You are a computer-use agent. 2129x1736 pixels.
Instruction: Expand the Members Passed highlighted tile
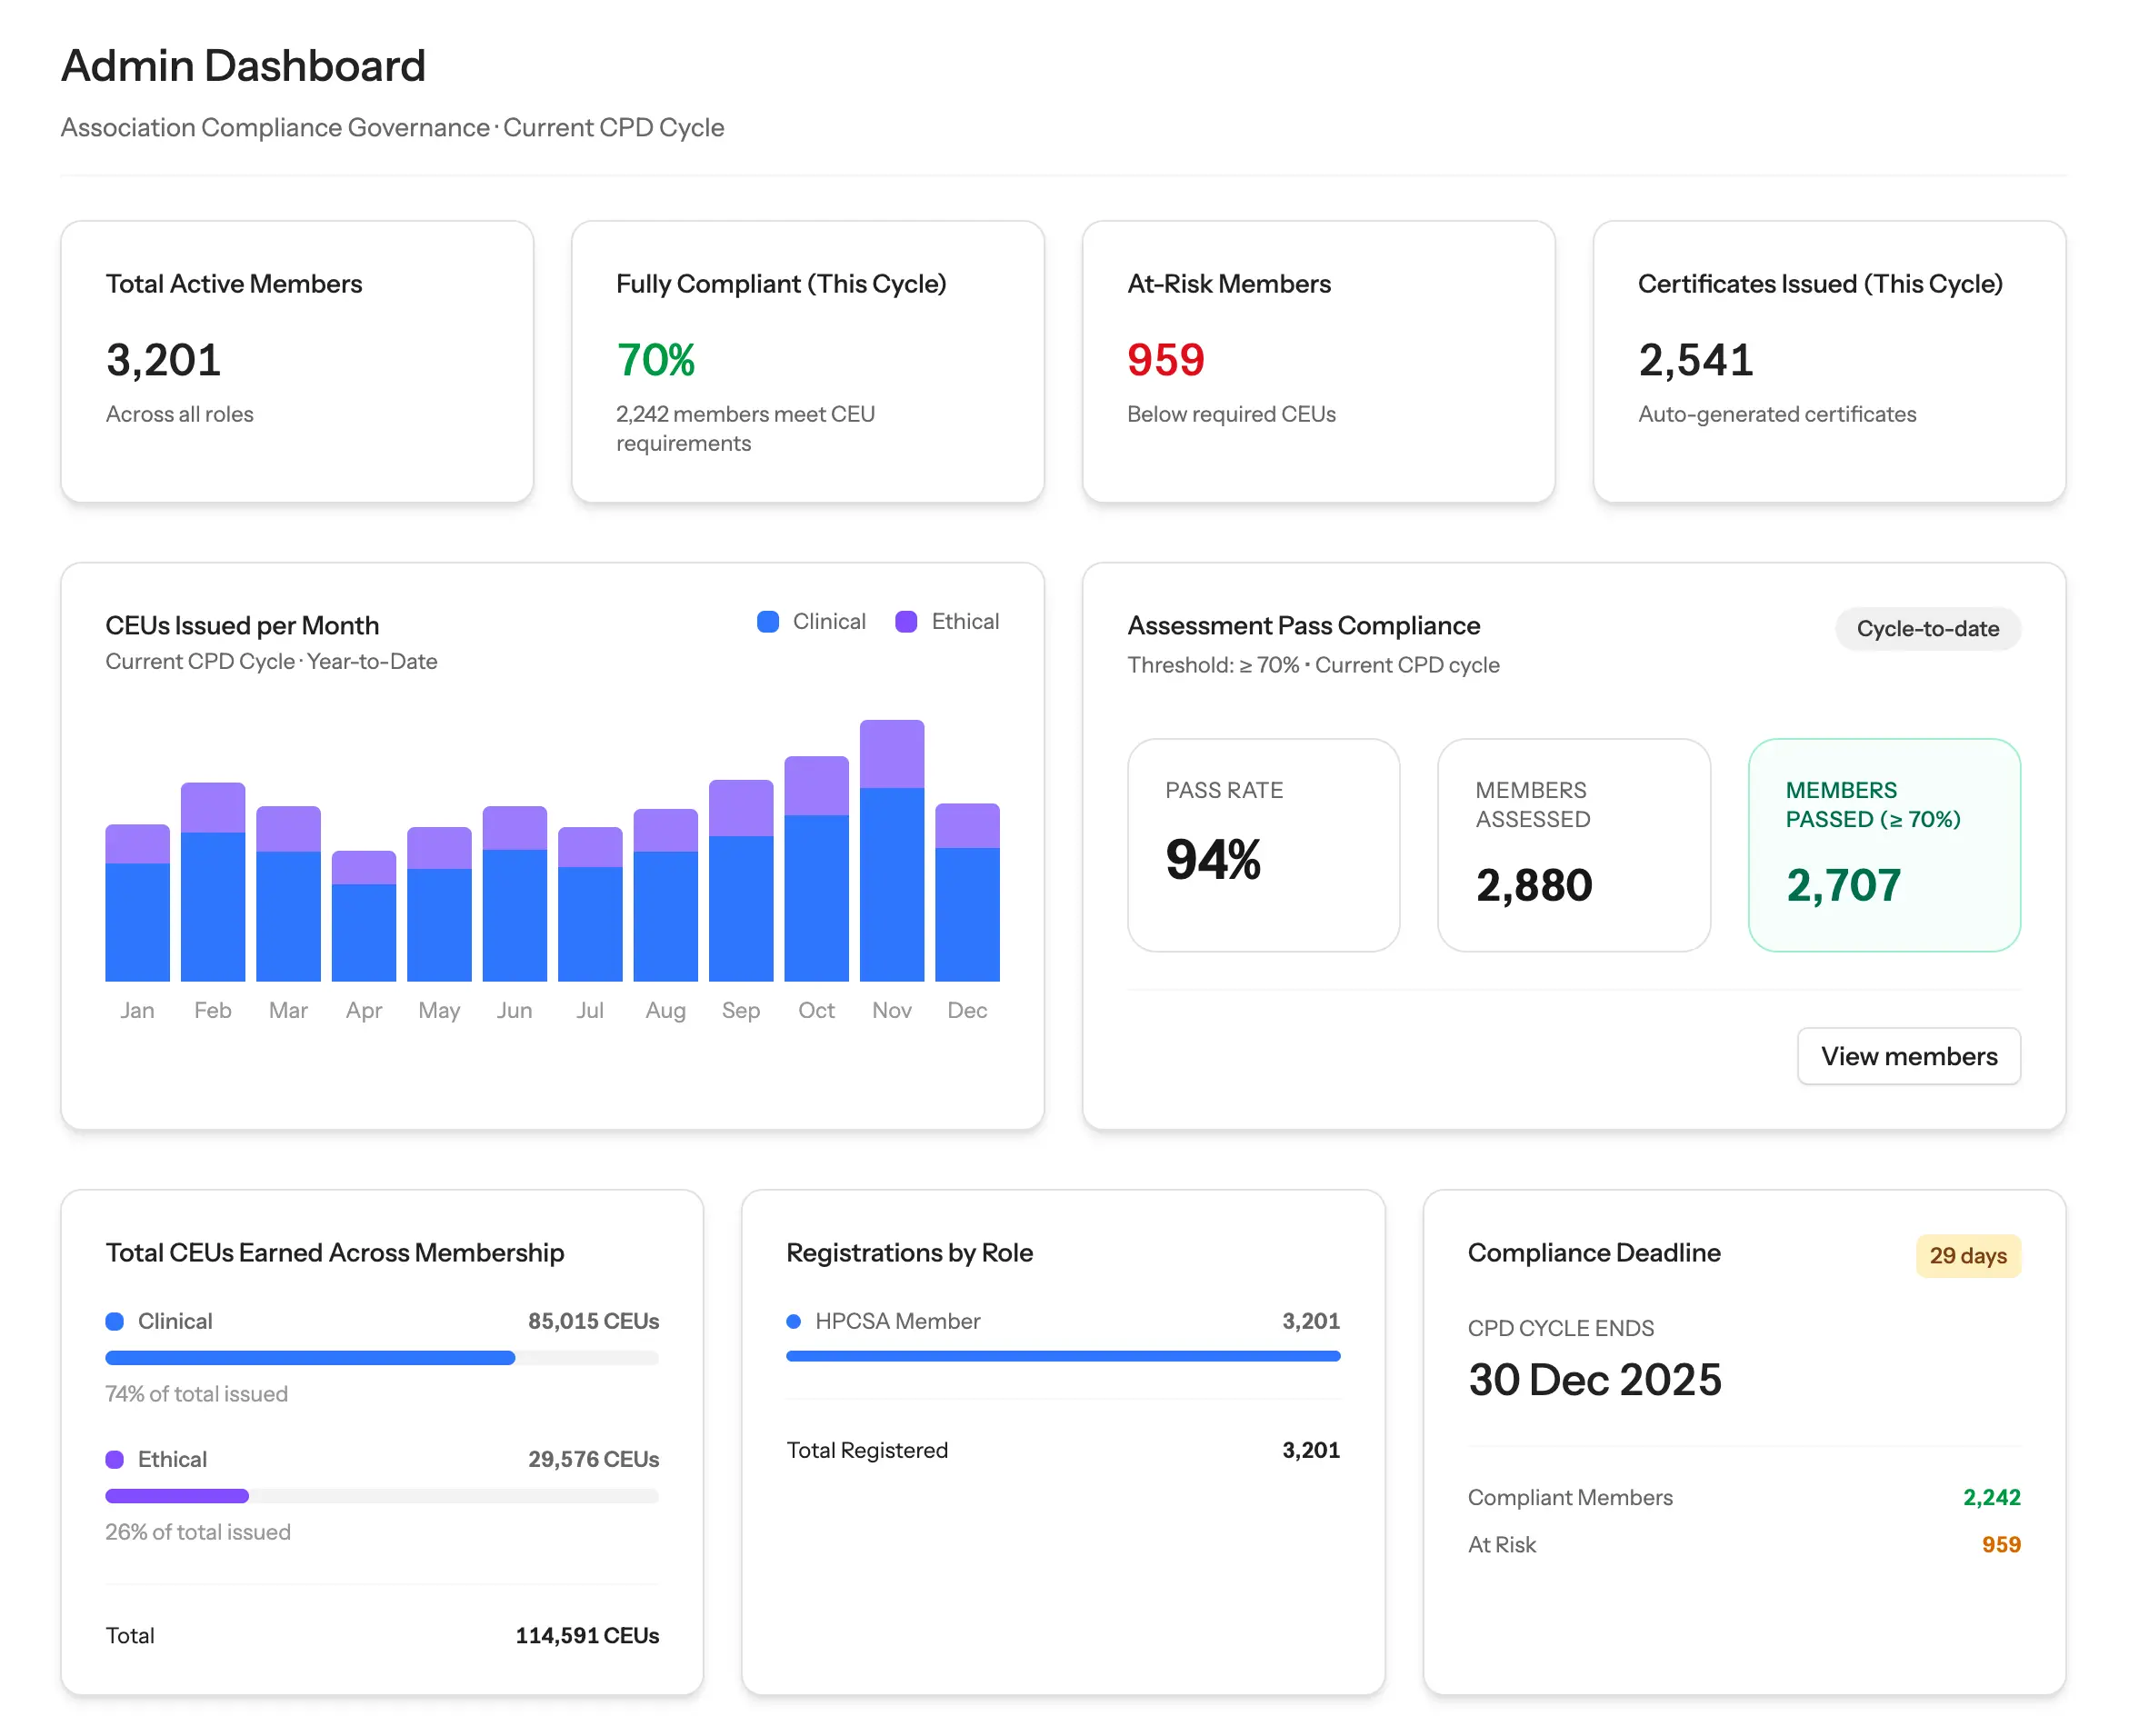point(1883,847)
